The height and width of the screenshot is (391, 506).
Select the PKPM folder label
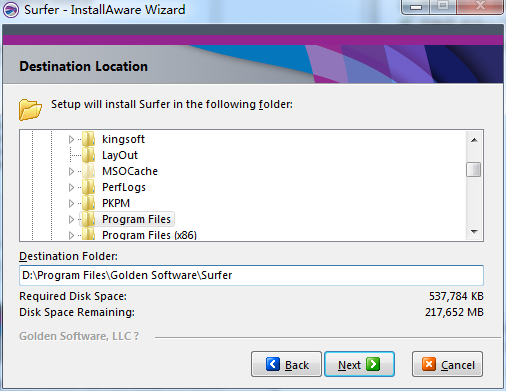coord(116,203)
